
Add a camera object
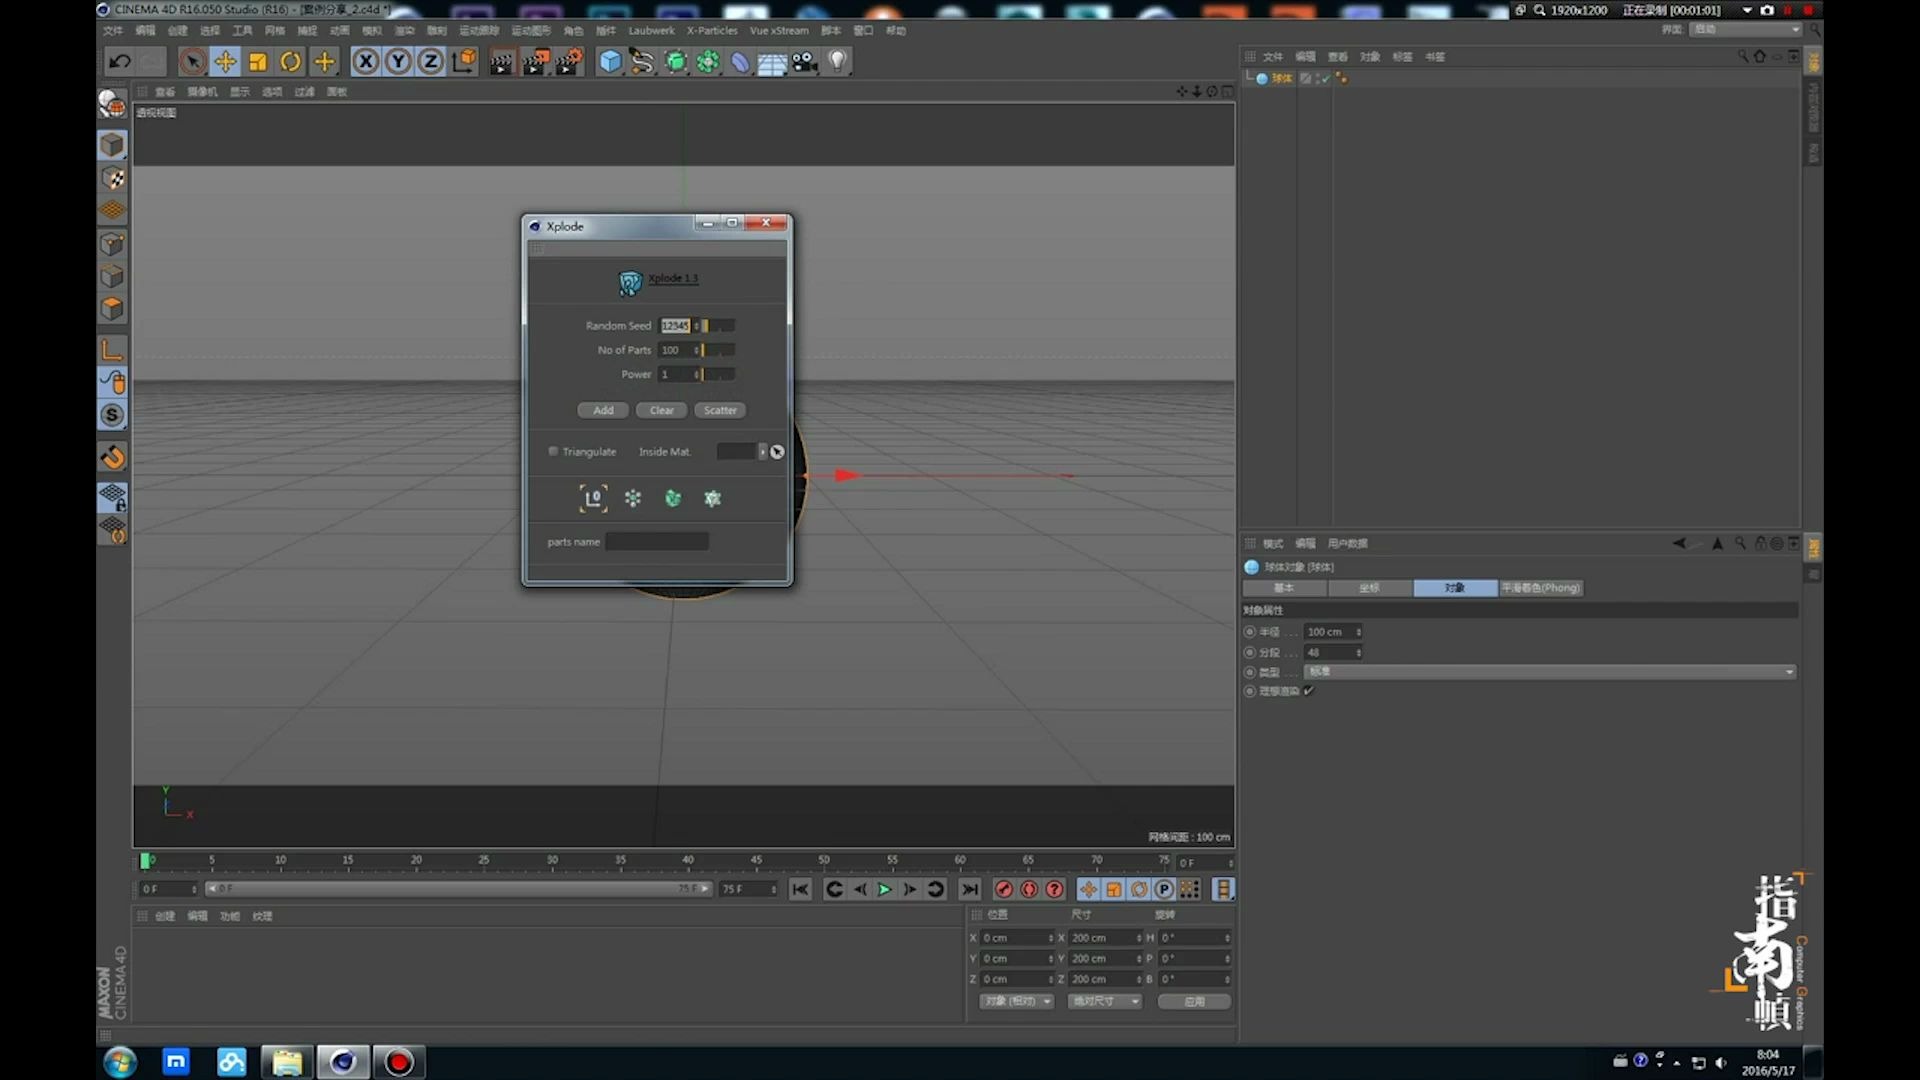point(805,62)
